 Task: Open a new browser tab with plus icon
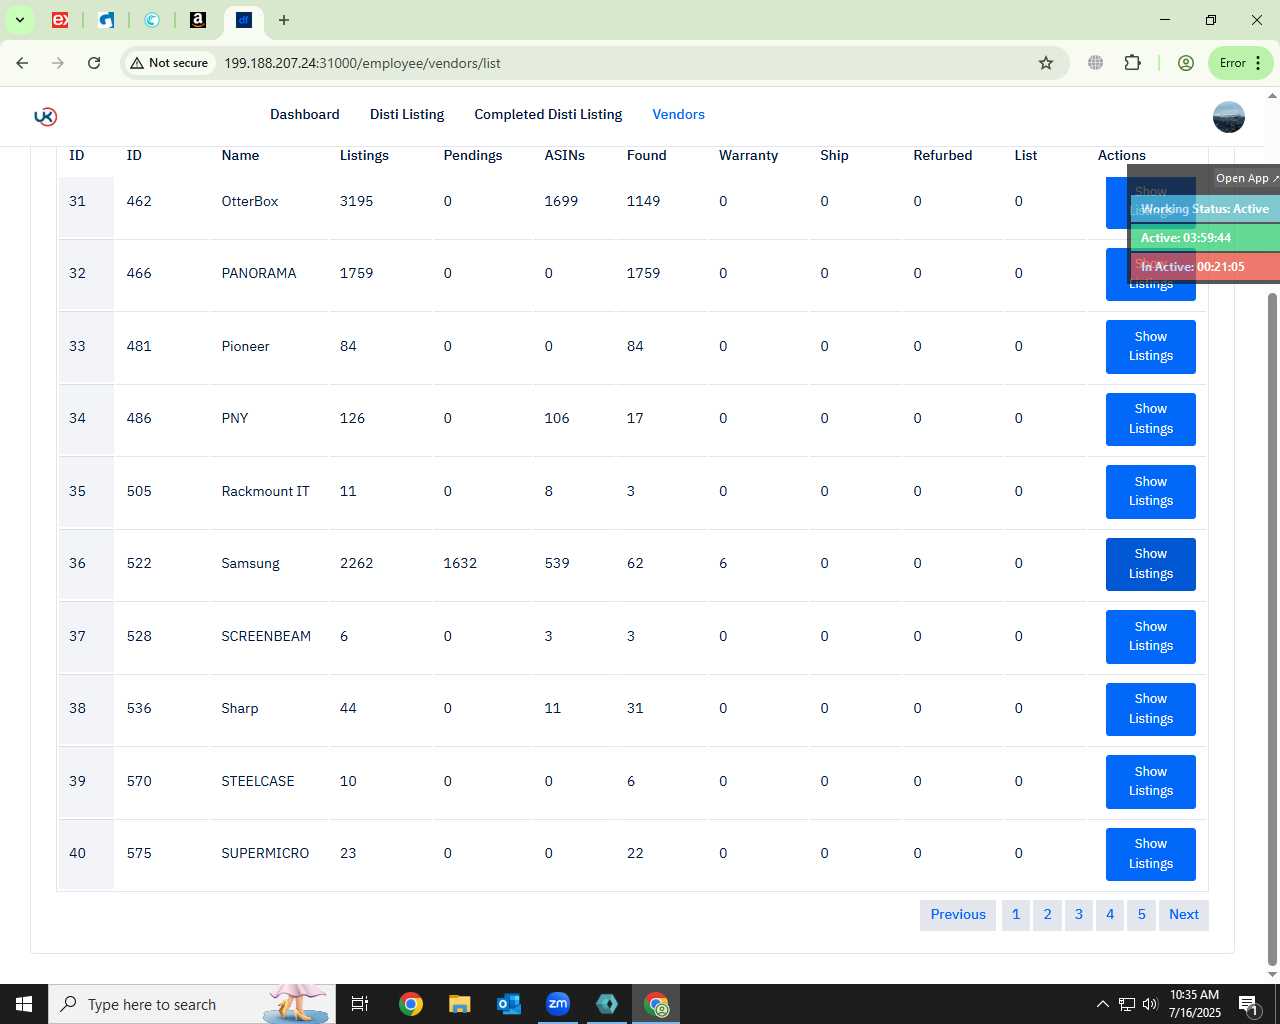tap(284, 20)
